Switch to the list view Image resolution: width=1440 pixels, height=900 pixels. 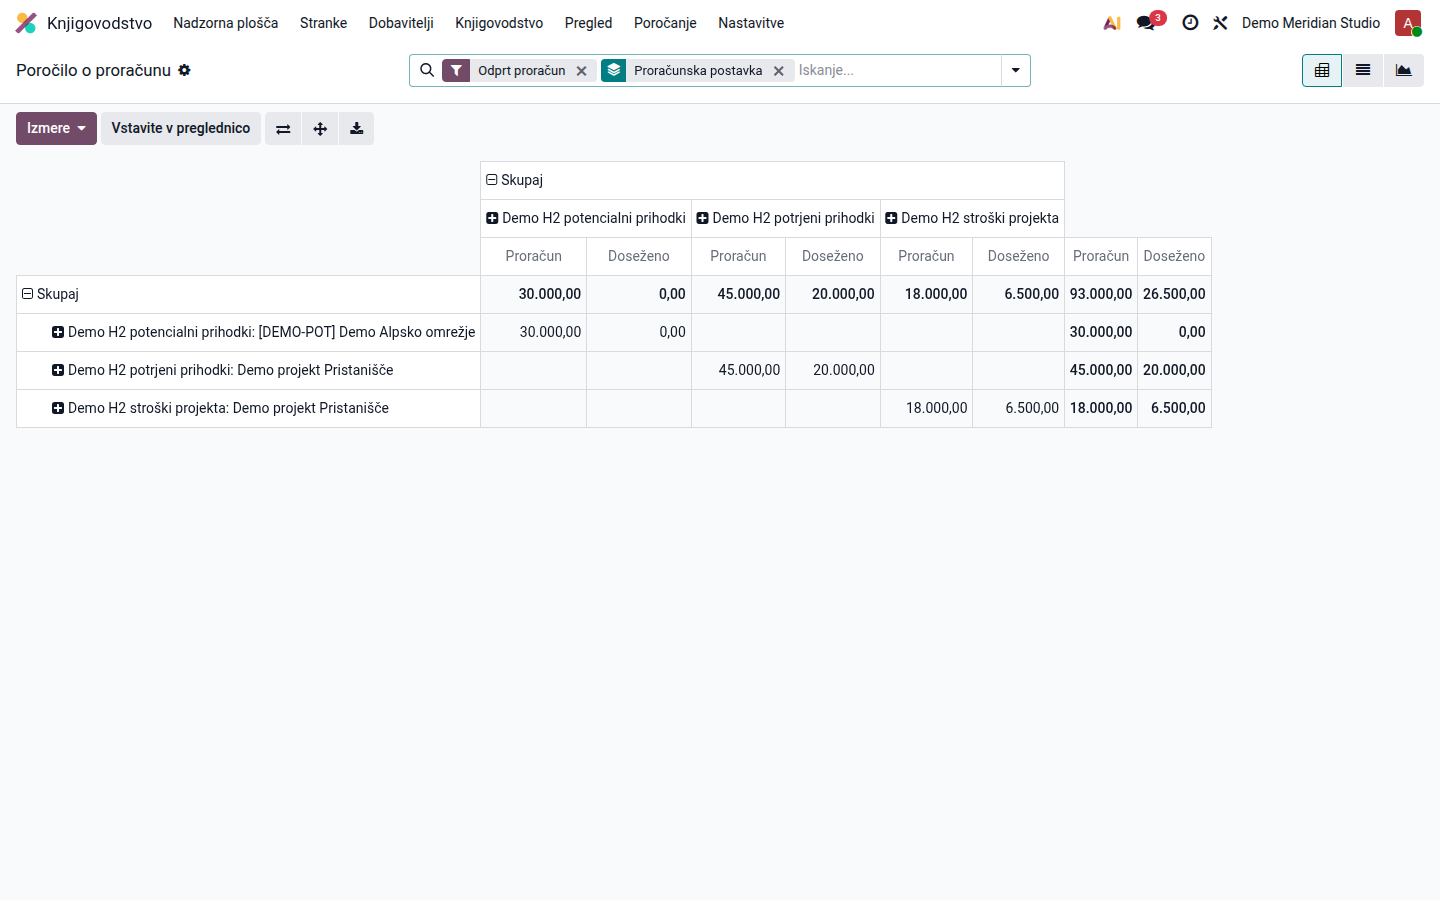(x=1363, y=70)
